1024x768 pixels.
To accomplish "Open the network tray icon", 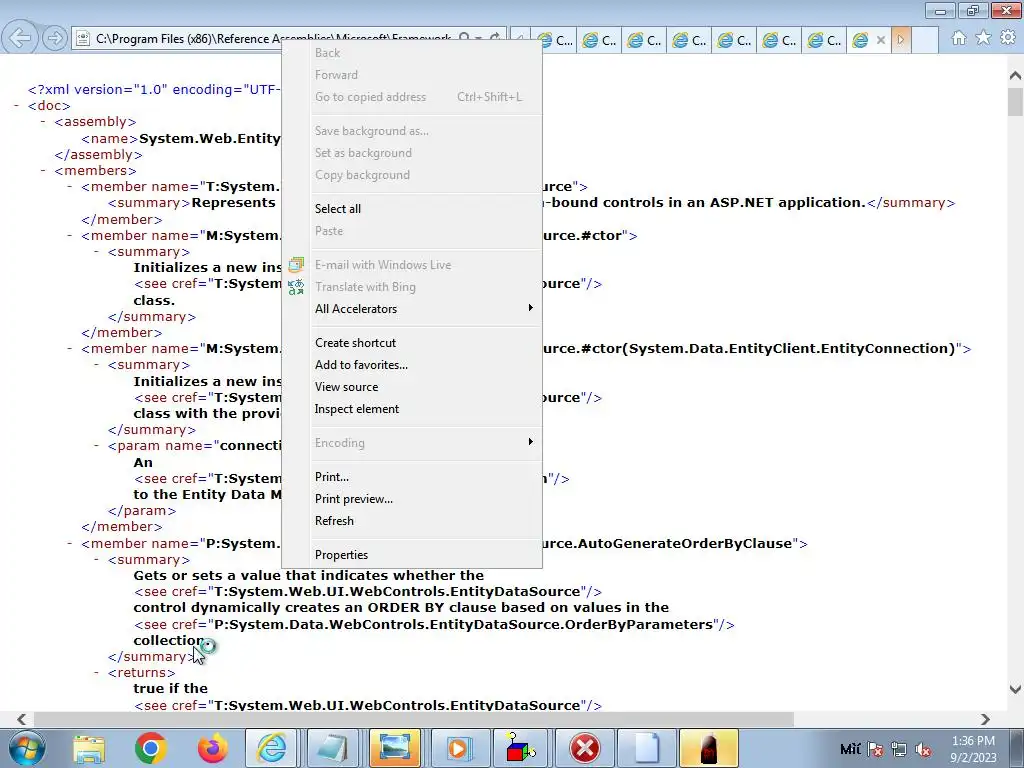I will (x=899, y=749).
